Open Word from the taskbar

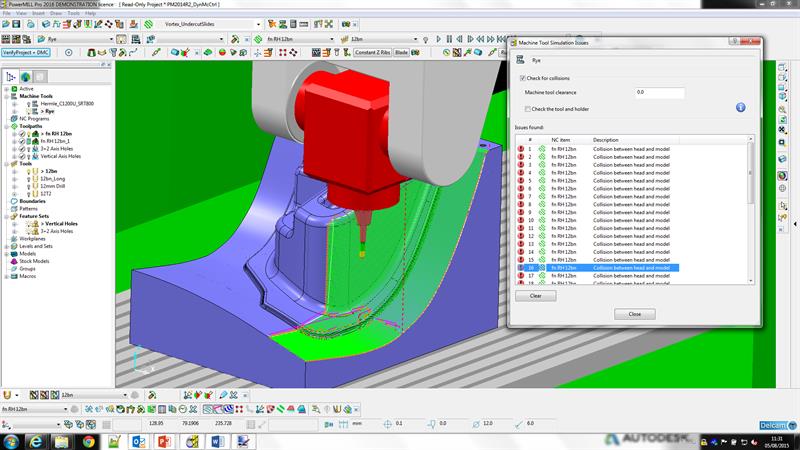217,441
